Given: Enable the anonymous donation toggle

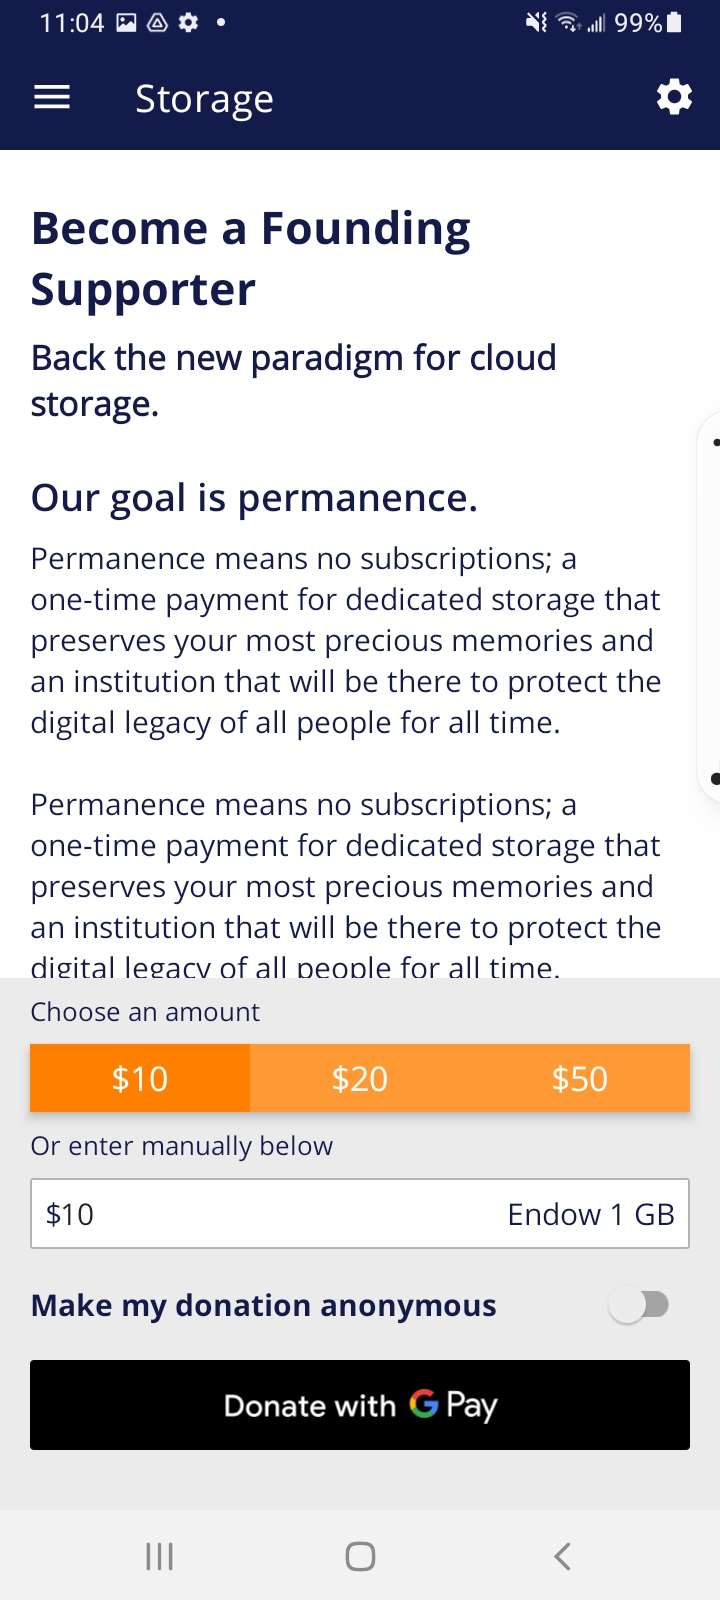Looking at the screenshot, I should coord(640,1305).
